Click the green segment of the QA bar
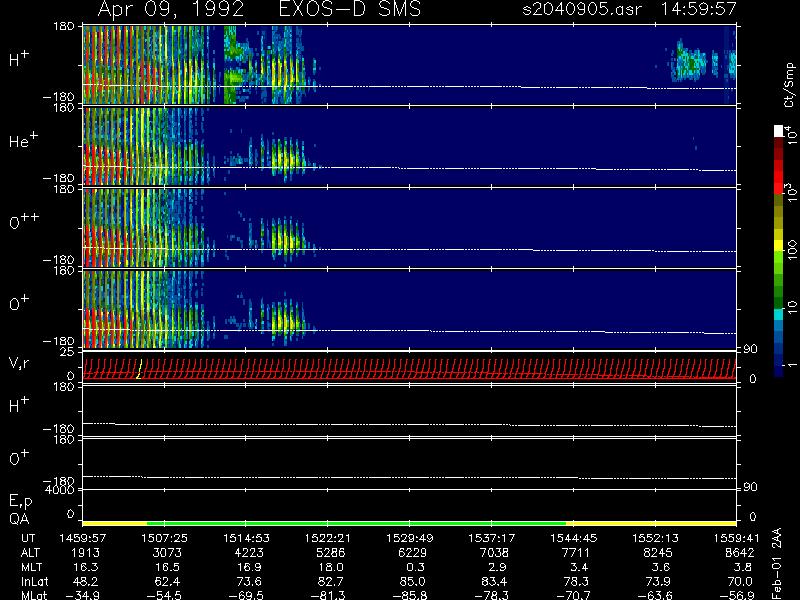Viewport: 800px width, 600px height. pos(357,523)
